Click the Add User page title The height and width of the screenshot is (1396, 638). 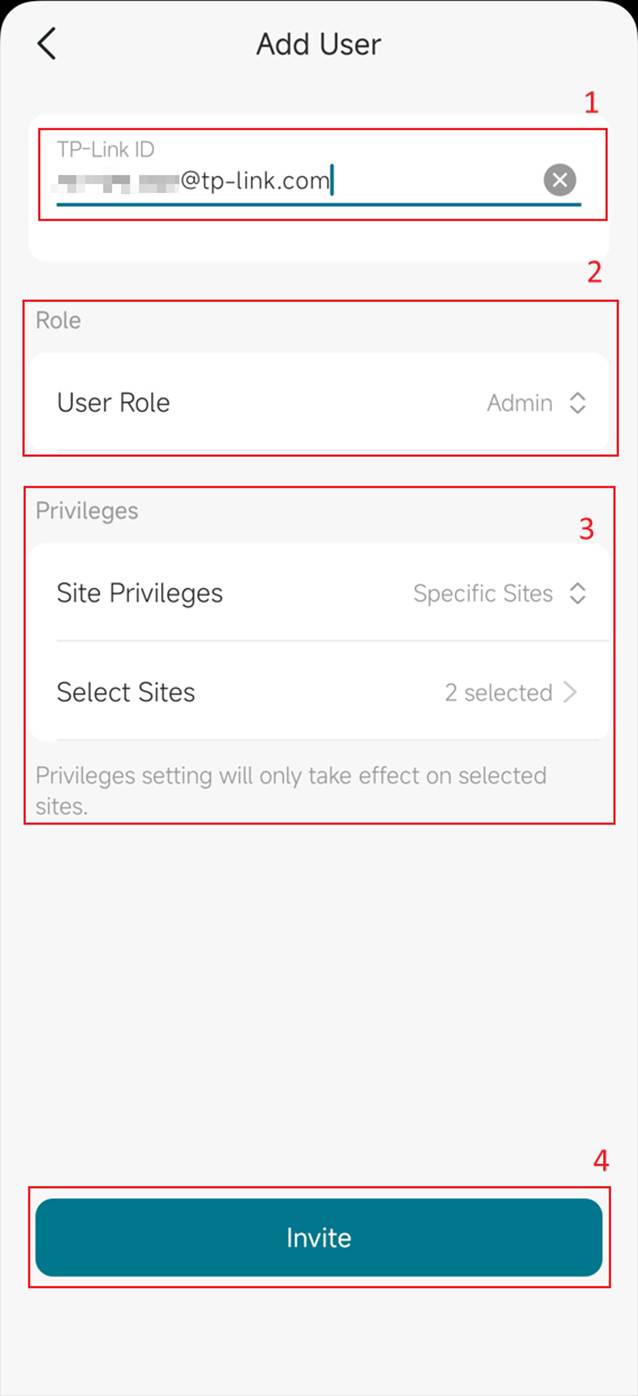[318, 44]
